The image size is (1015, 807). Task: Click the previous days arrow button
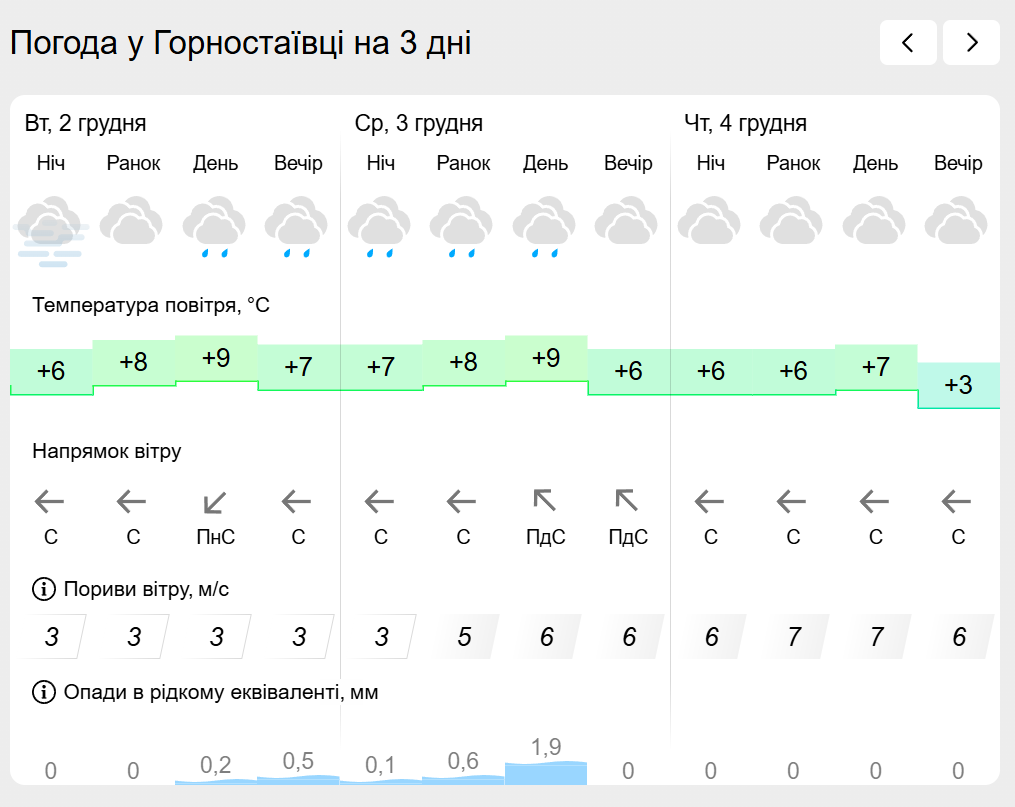(908, 43)
